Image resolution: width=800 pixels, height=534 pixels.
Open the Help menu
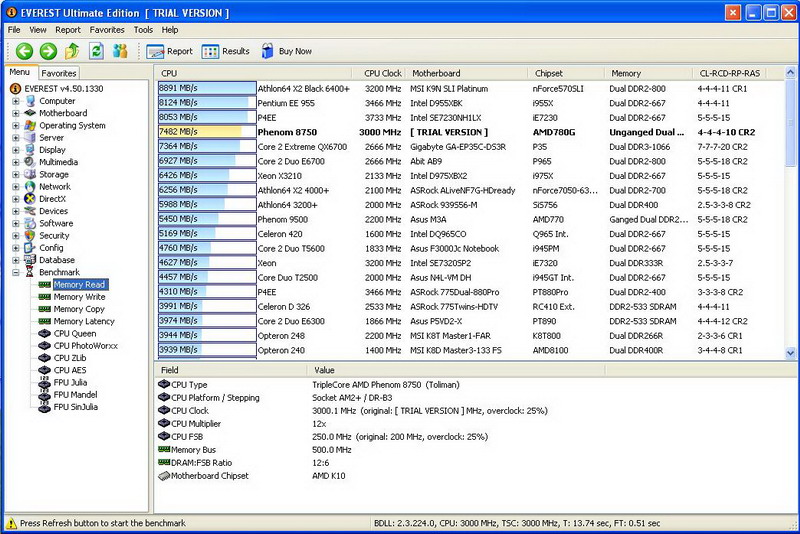coord(170,30)
